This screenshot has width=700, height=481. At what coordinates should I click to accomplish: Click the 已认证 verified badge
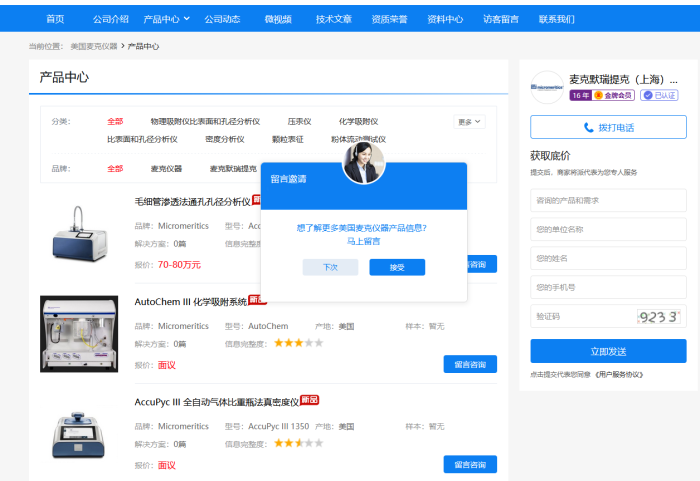point(659,96)
